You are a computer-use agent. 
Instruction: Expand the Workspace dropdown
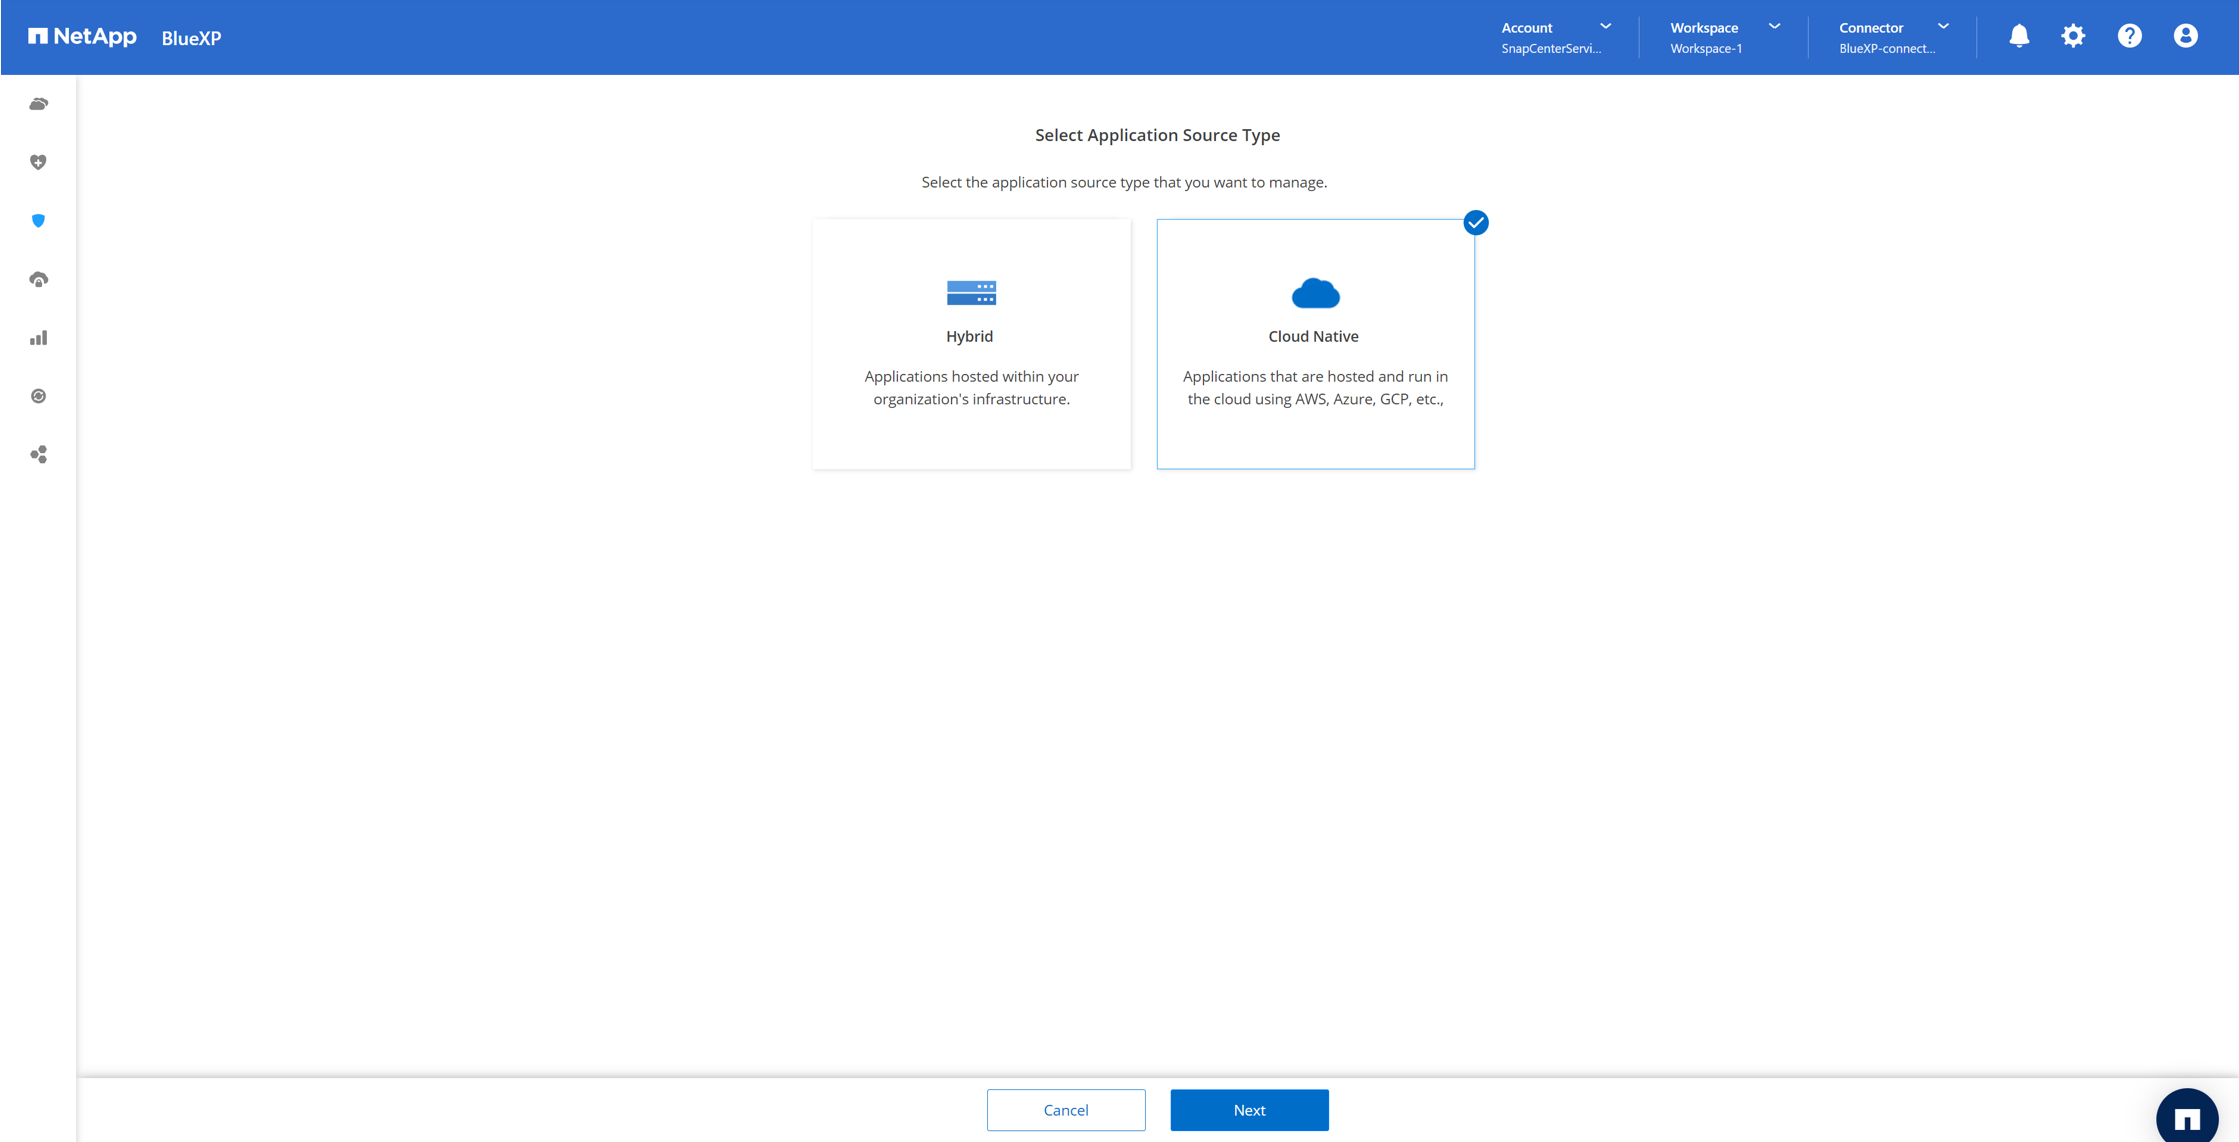[x=1724, y=37]
